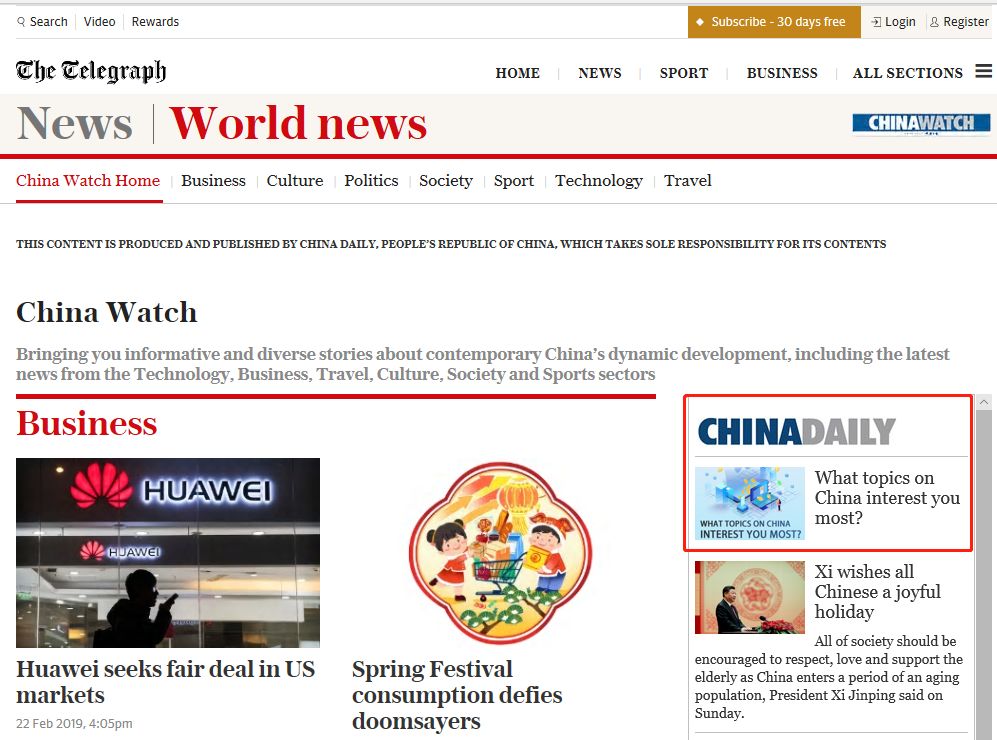Open the topics survey thumbnail
Screen dimensions: 997x740
point(750,504)
